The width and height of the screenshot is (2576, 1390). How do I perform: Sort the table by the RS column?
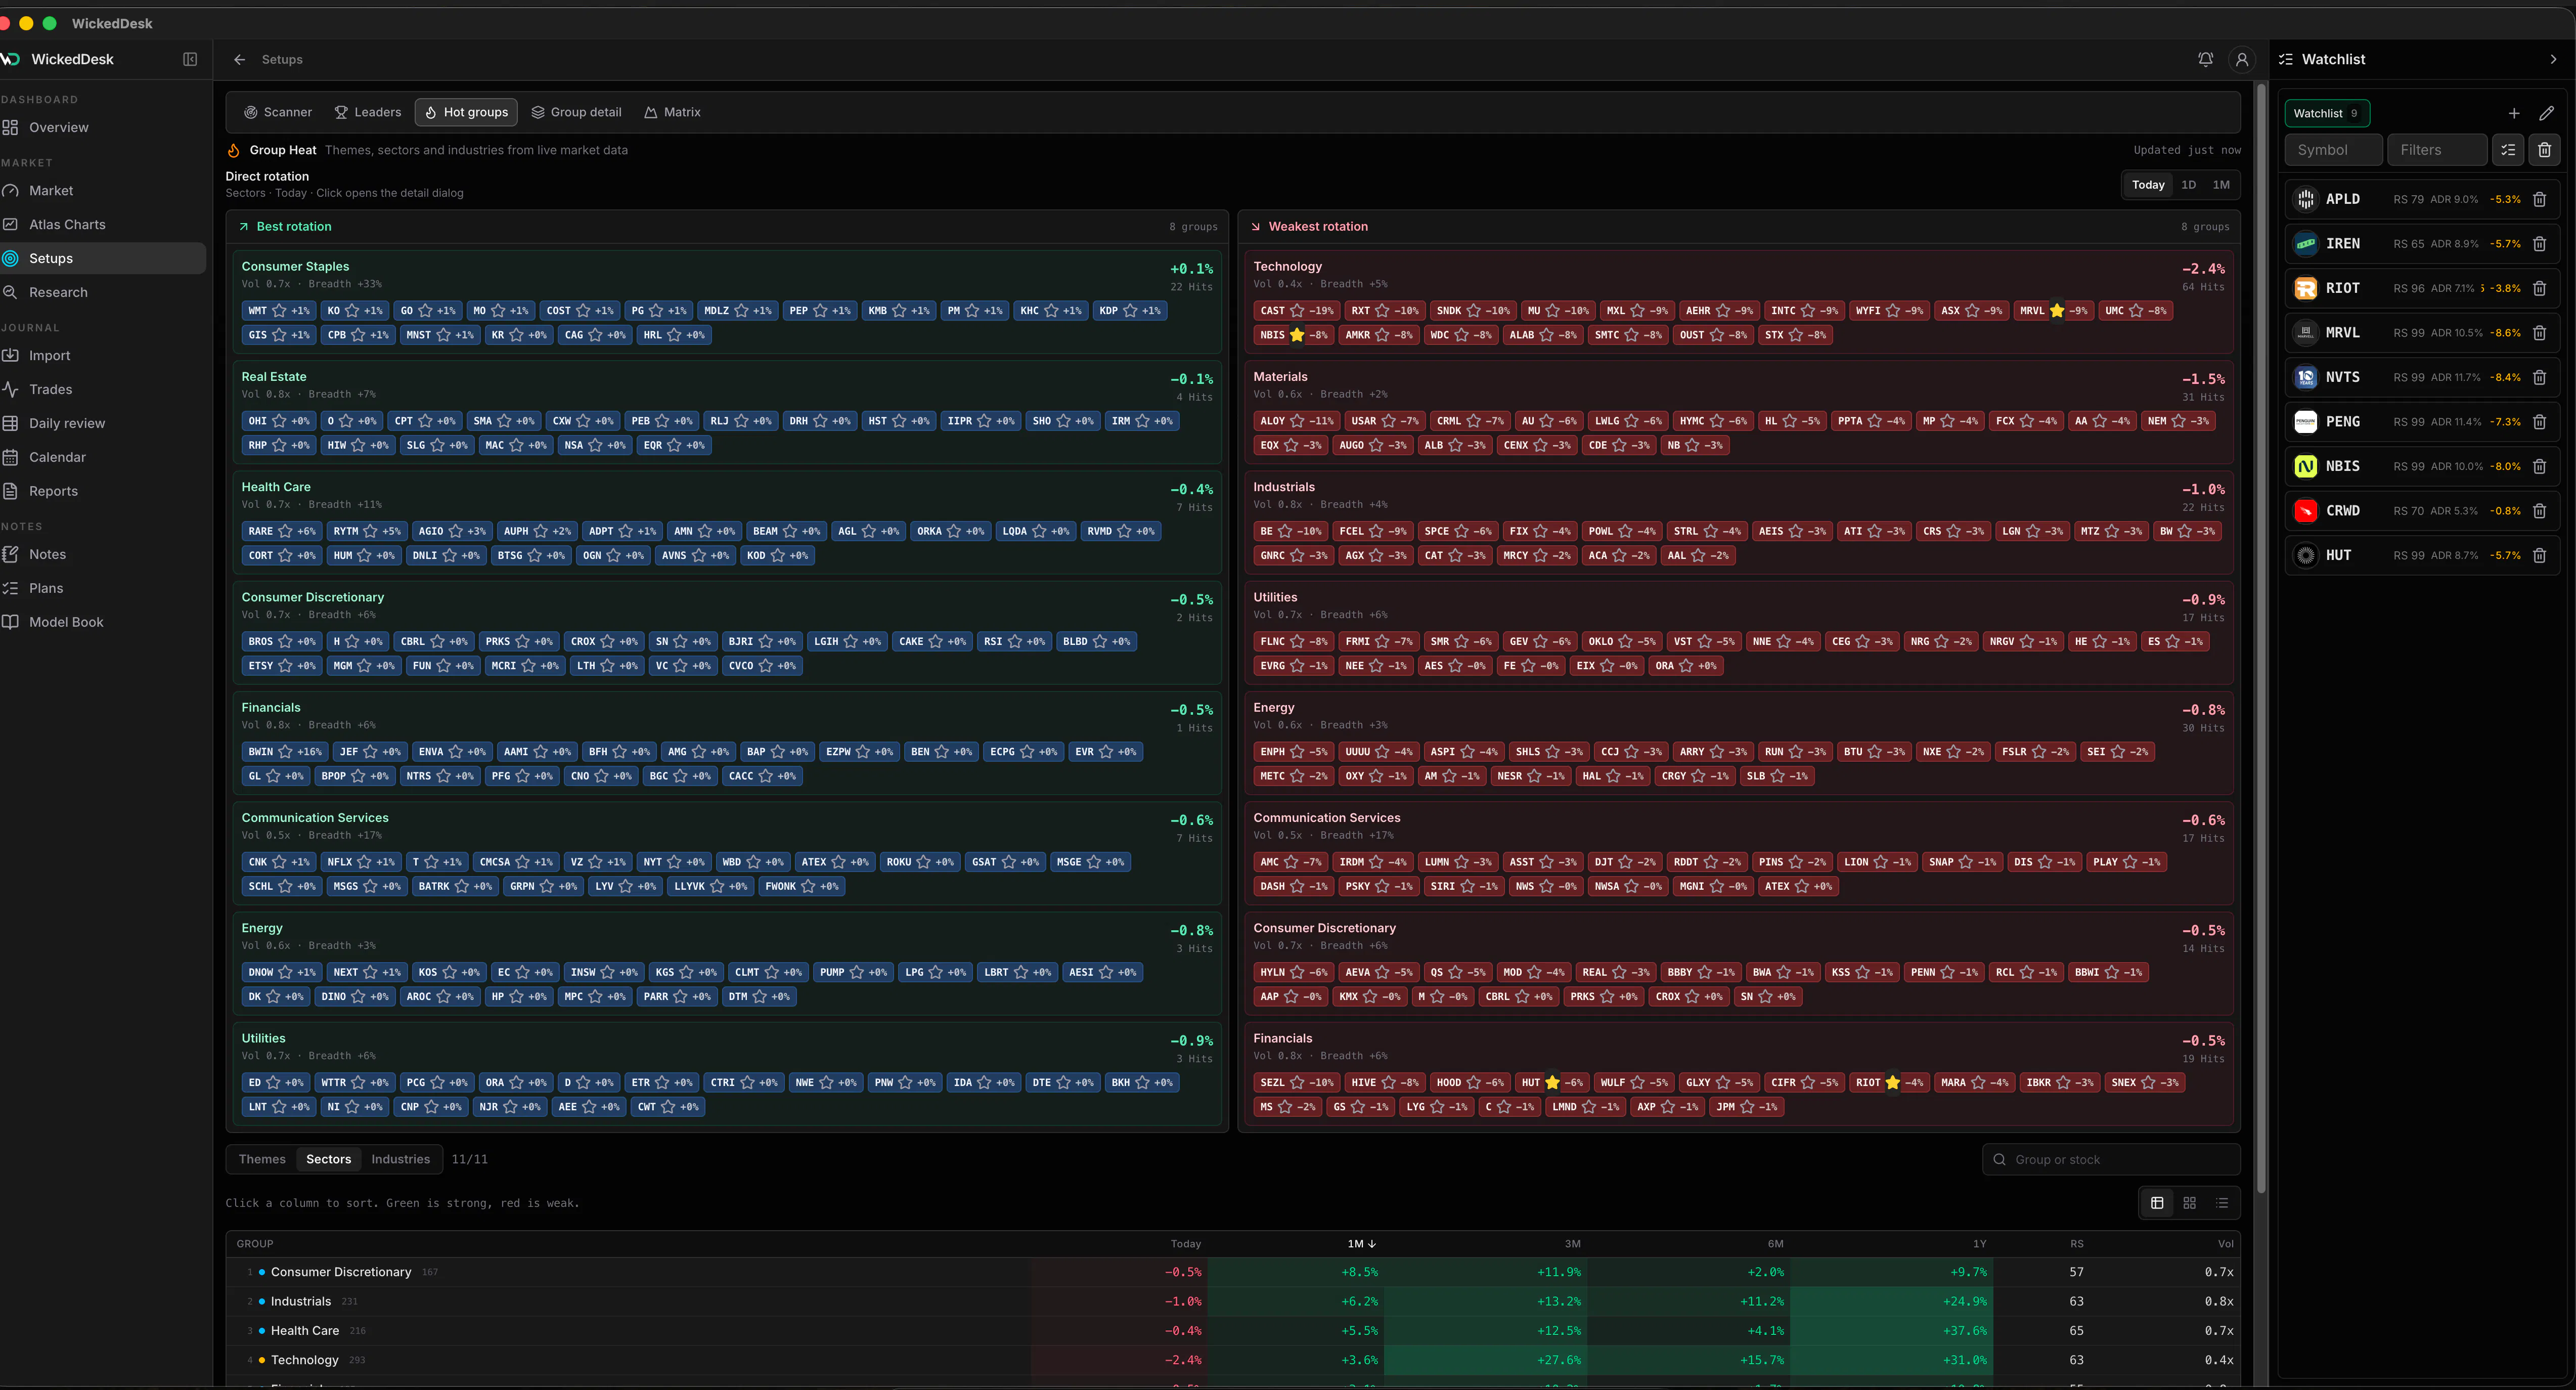point(2077,1244)
